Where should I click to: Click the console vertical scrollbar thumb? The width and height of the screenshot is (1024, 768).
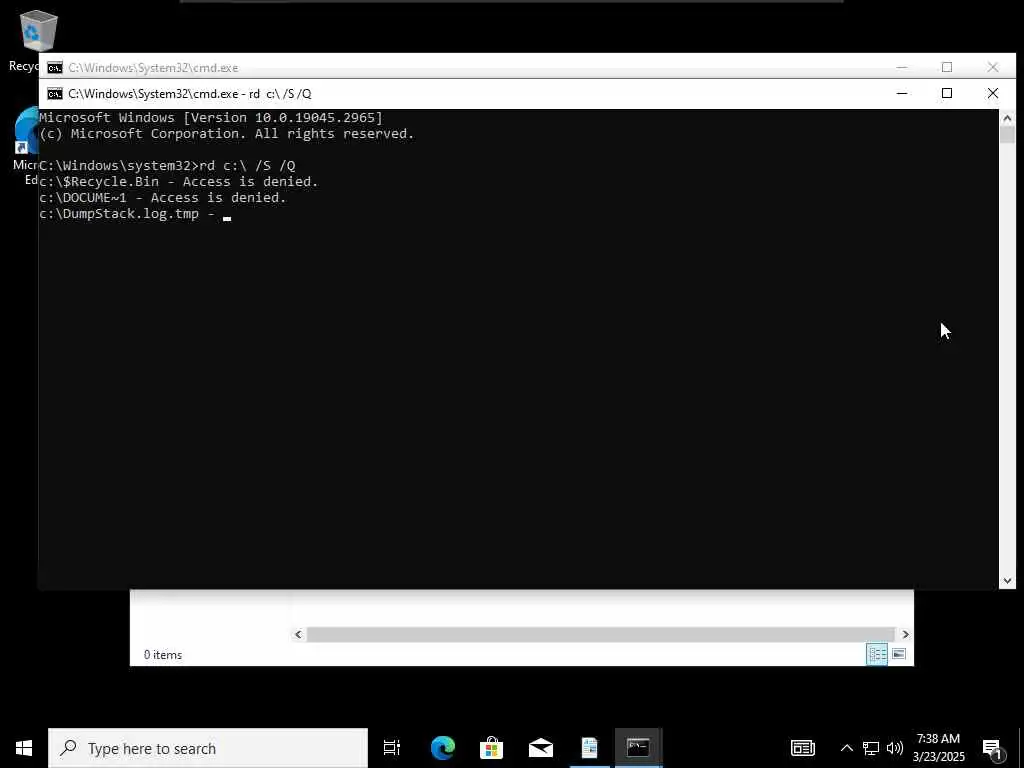[1007, 135]
